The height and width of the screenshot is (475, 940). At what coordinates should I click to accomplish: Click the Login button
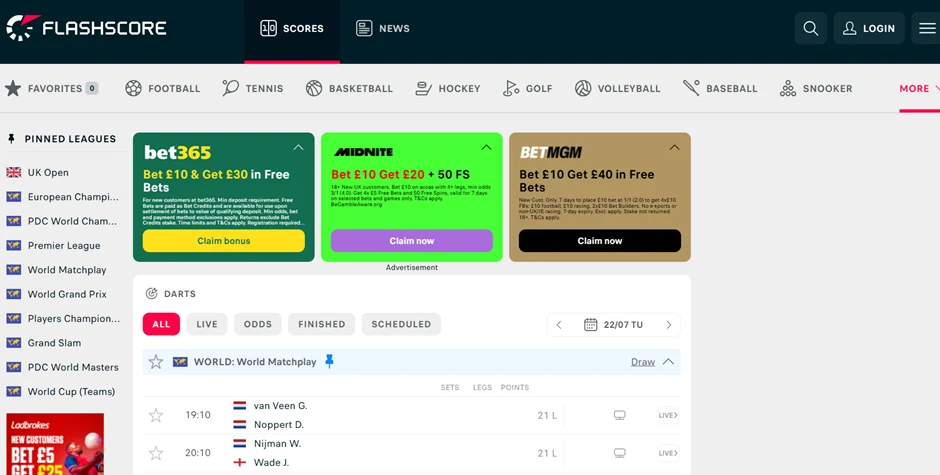click(x=868, y=28)
